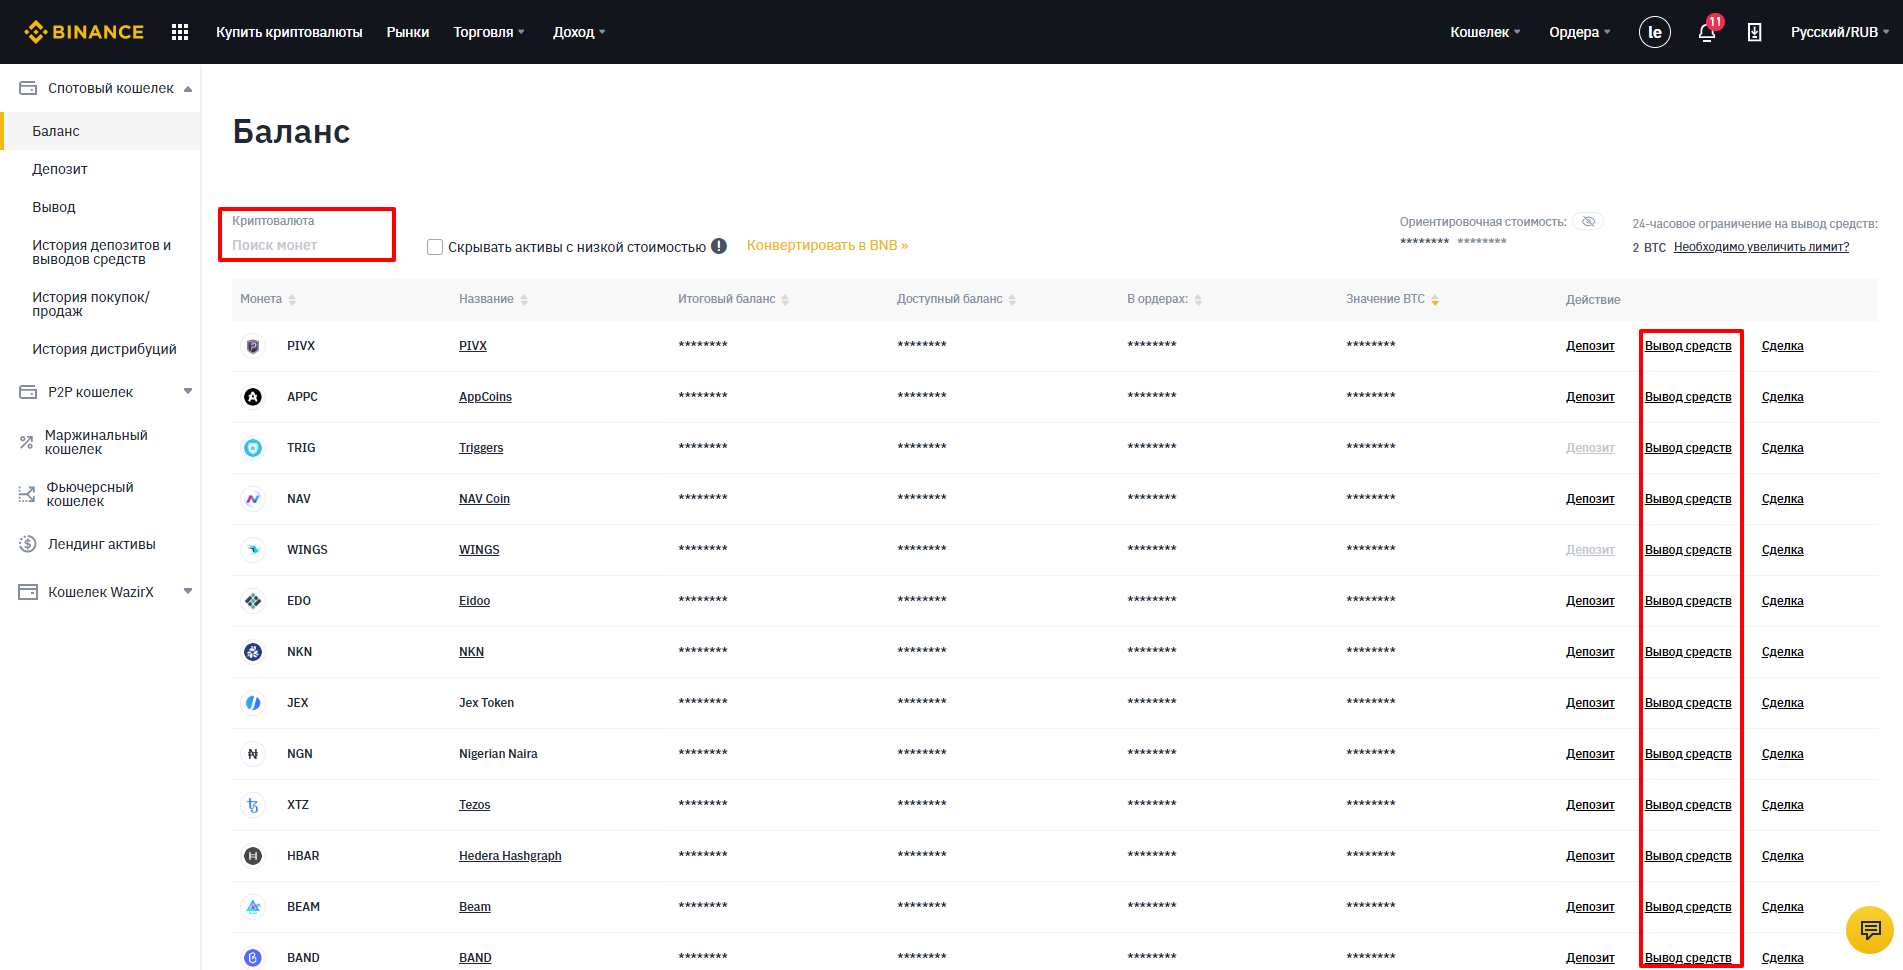
Task: Open the notifications bell
Action: (x=1707, y=32)
